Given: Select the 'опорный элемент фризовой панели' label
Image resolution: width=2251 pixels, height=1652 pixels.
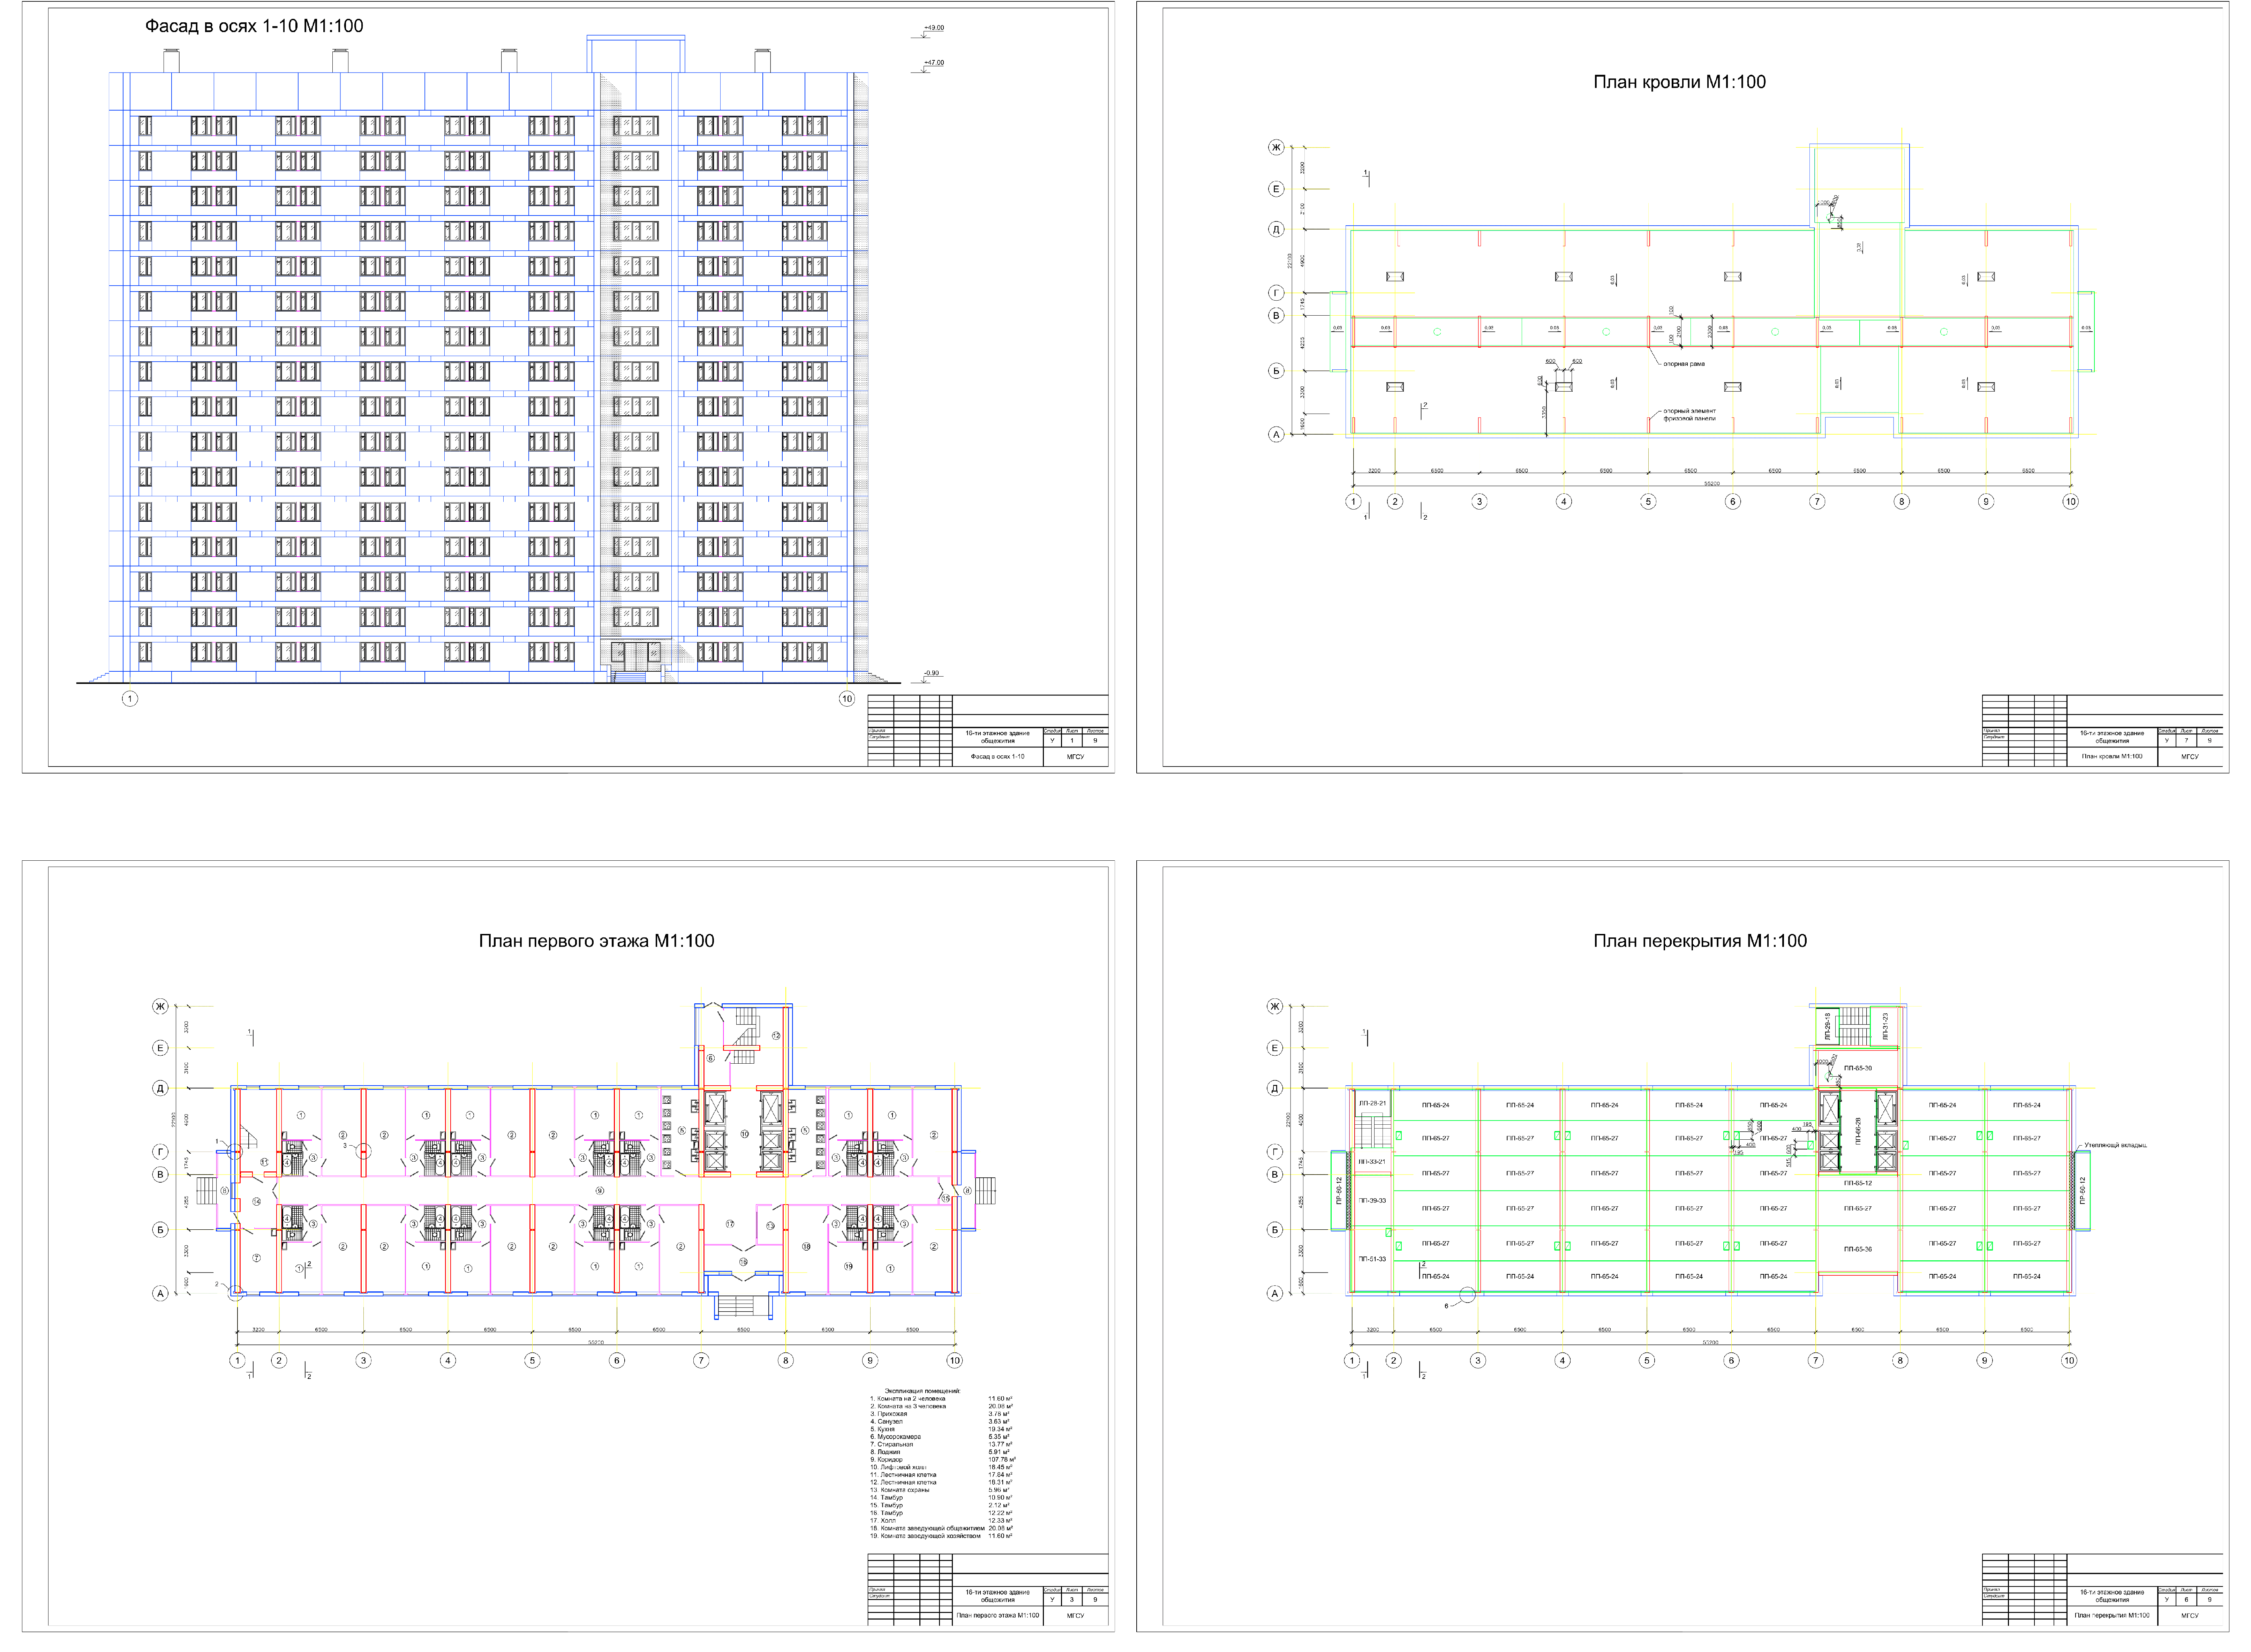Looking at the screenshot, I should pyautogui.click(x=1690, y=415).
